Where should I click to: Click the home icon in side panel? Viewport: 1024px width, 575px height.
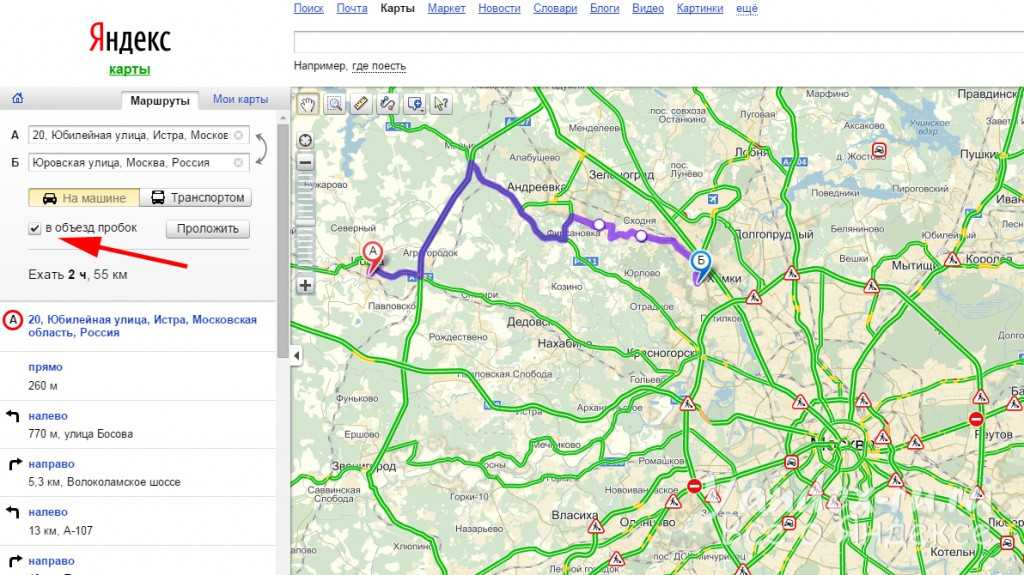pyautogui.click(x=18, y=98)
